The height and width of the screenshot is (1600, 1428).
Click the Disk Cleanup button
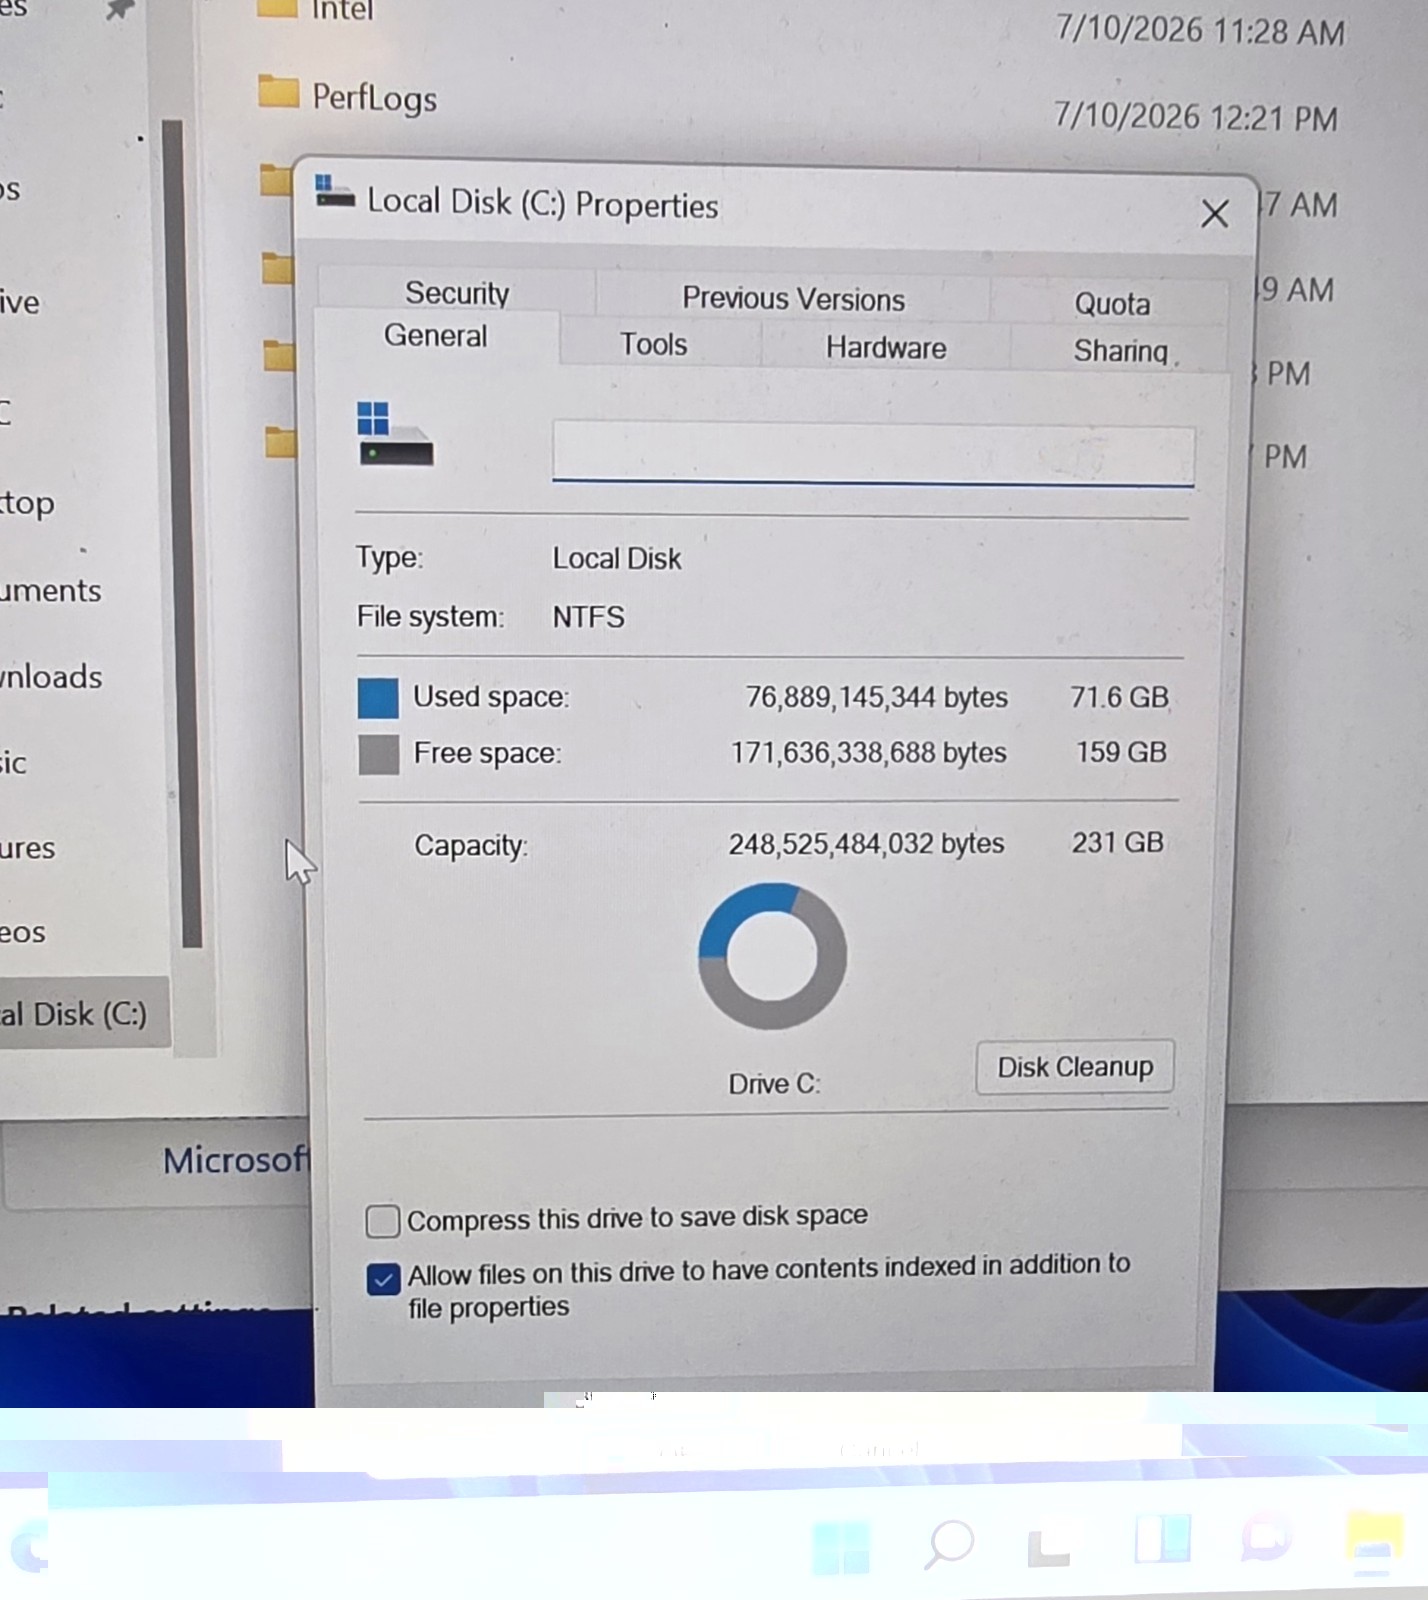(x=1075, y=1067)
